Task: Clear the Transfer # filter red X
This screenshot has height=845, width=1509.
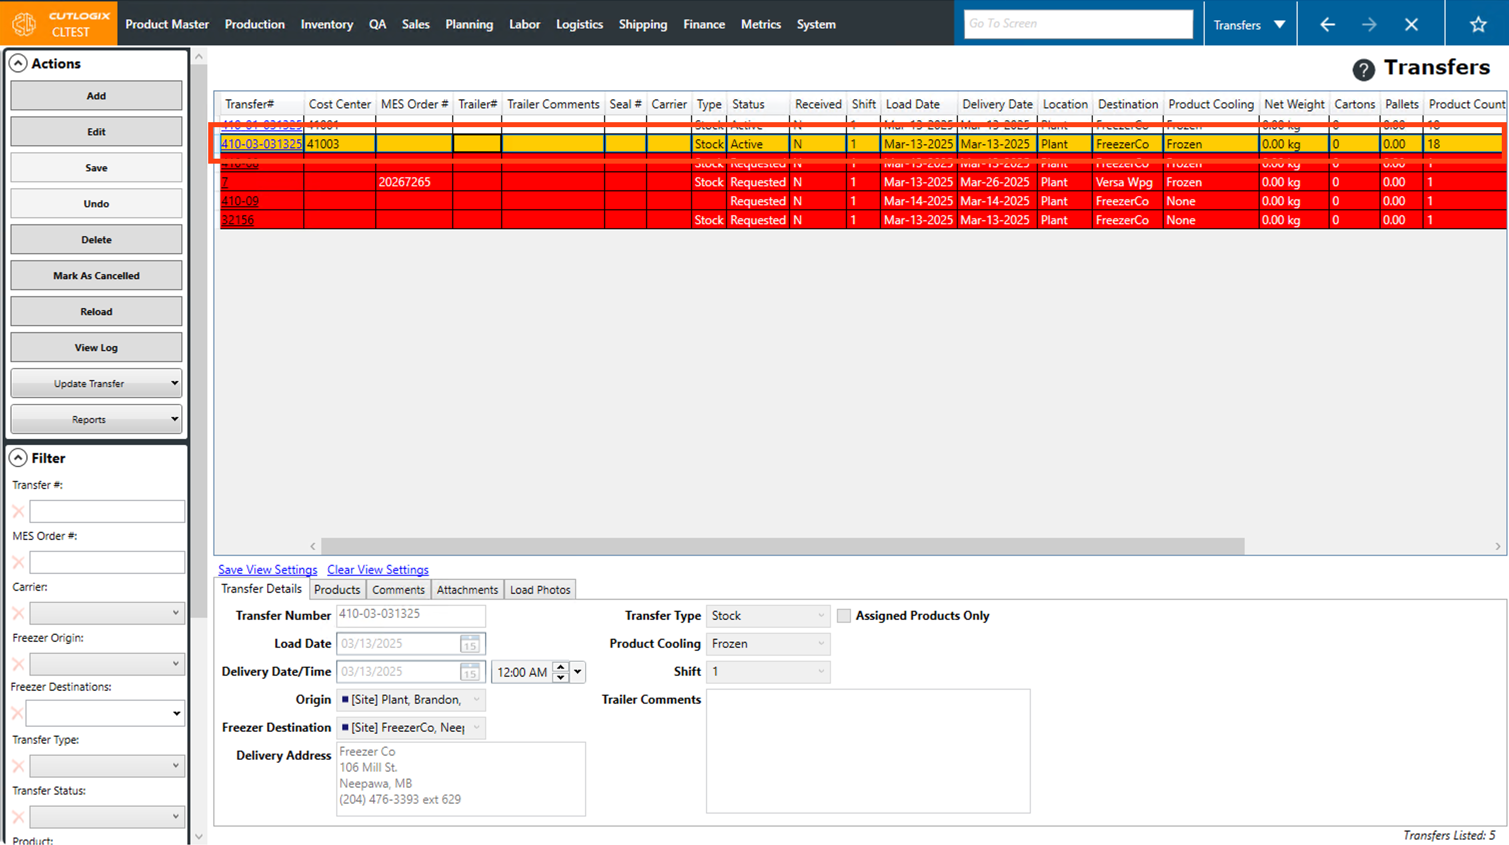Action: click(18, 512)
